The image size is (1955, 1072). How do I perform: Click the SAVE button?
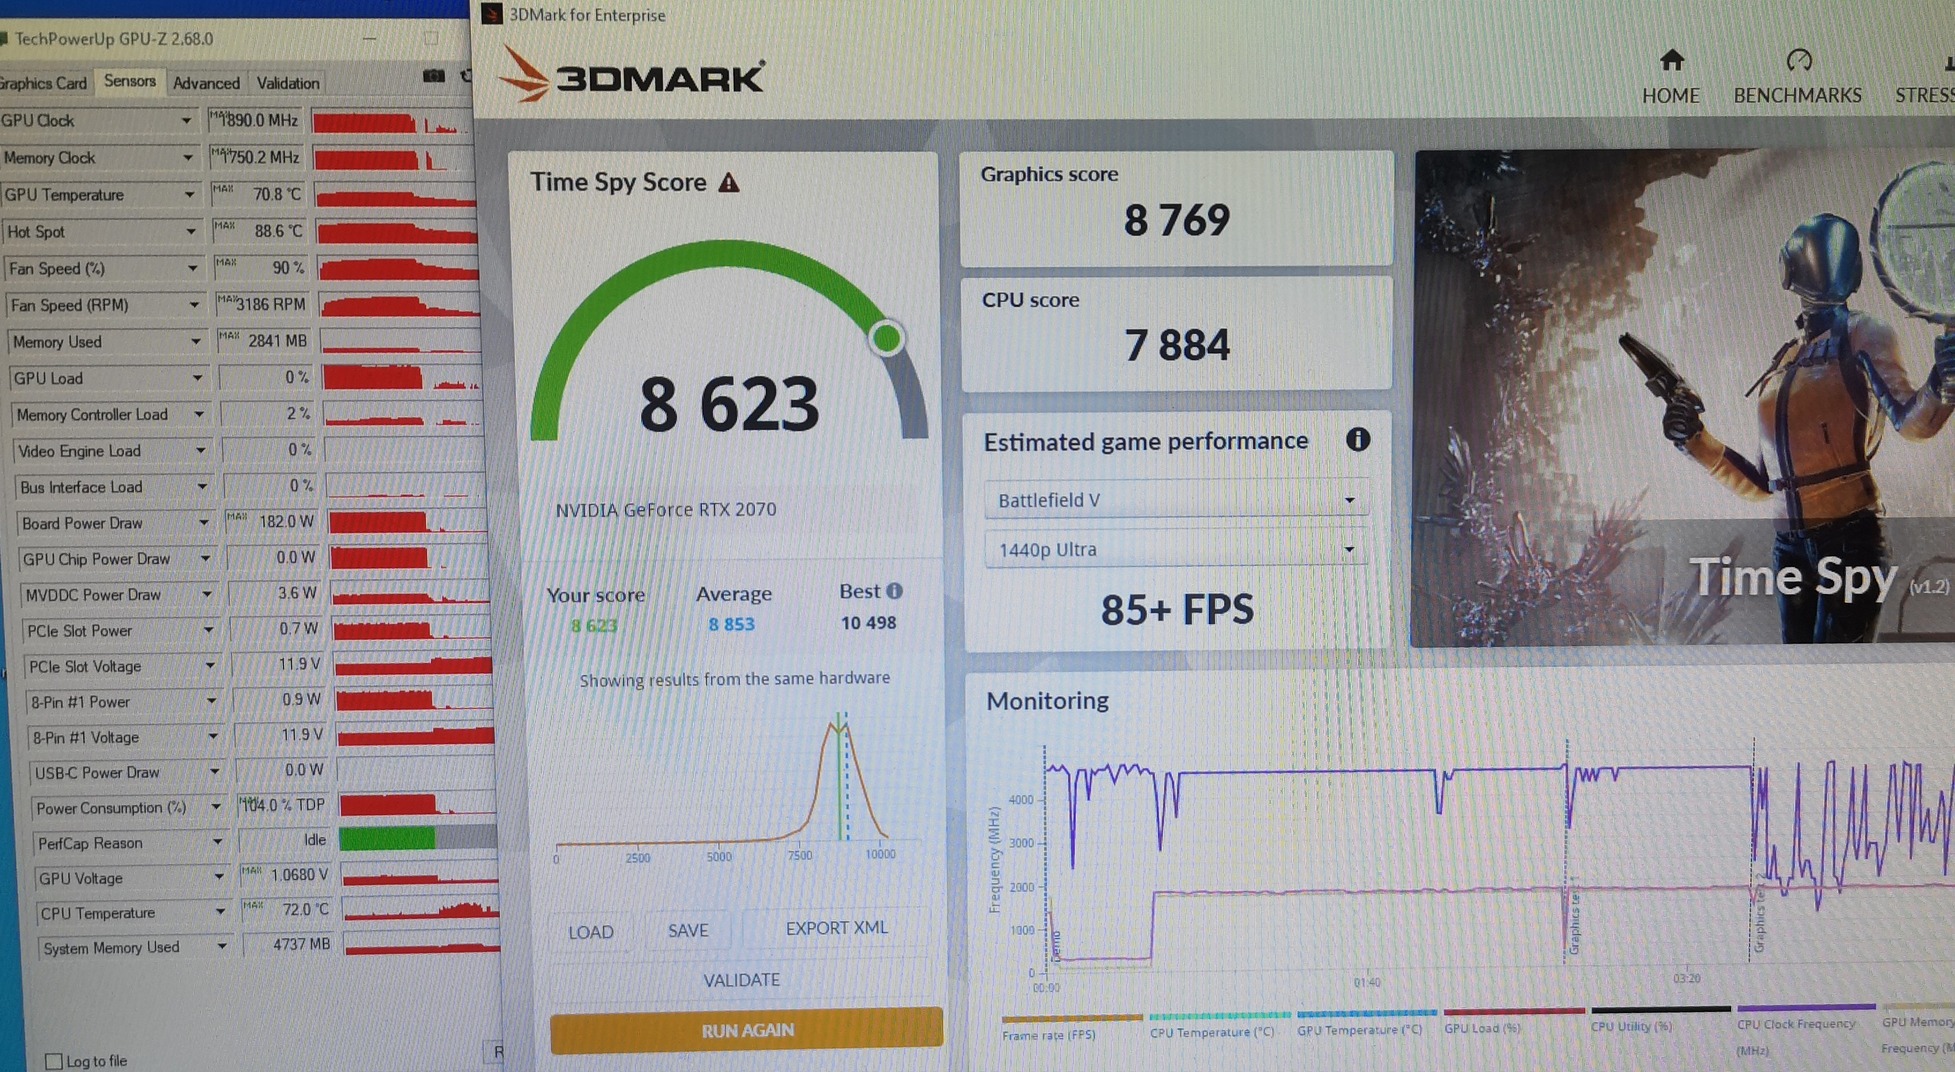click(688, 930)
